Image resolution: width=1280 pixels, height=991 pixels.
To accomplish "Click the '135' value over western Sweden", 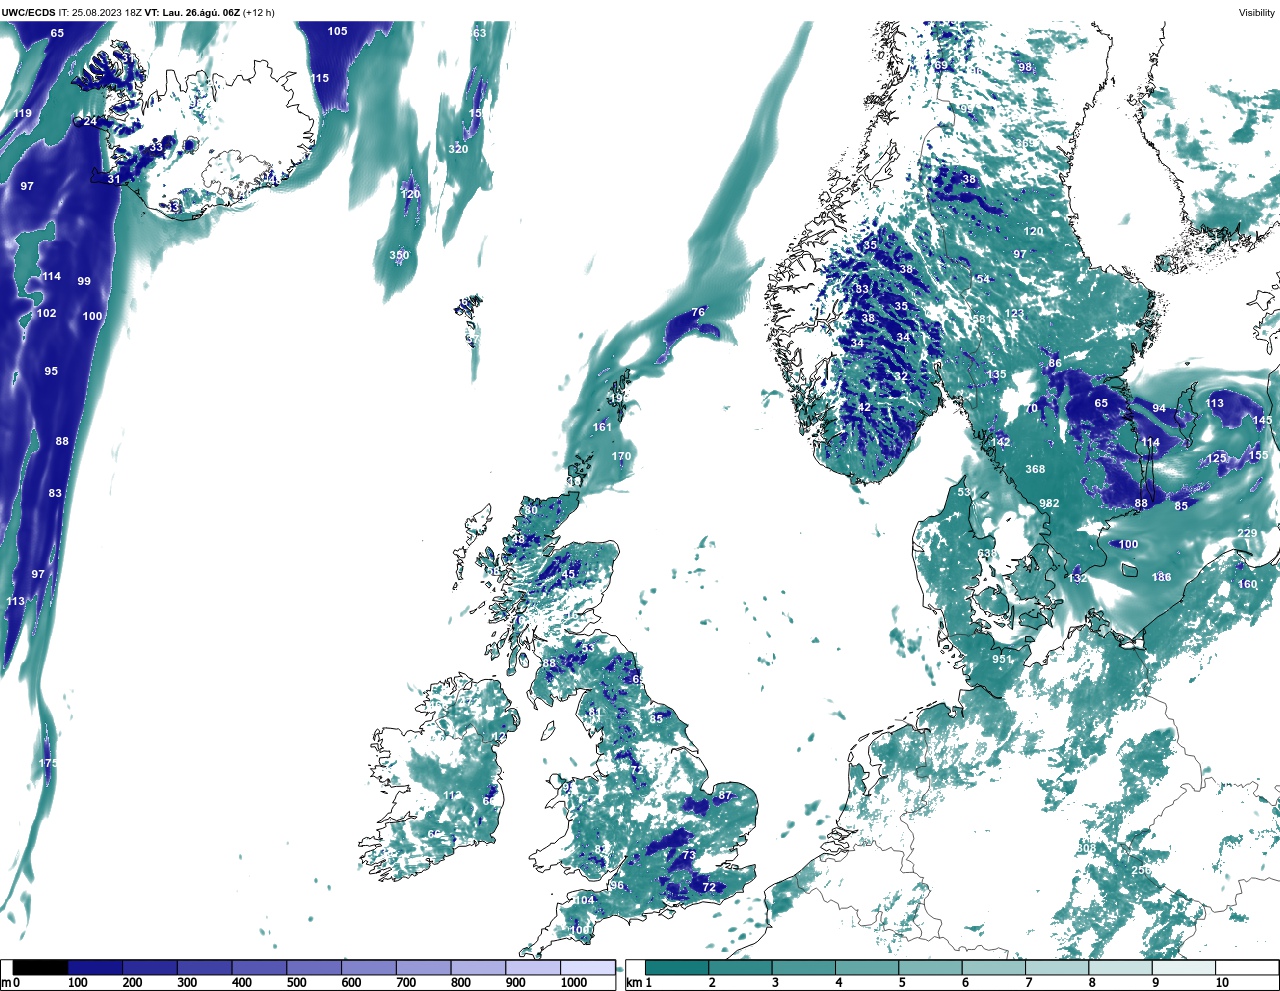I will click(997, 375).
